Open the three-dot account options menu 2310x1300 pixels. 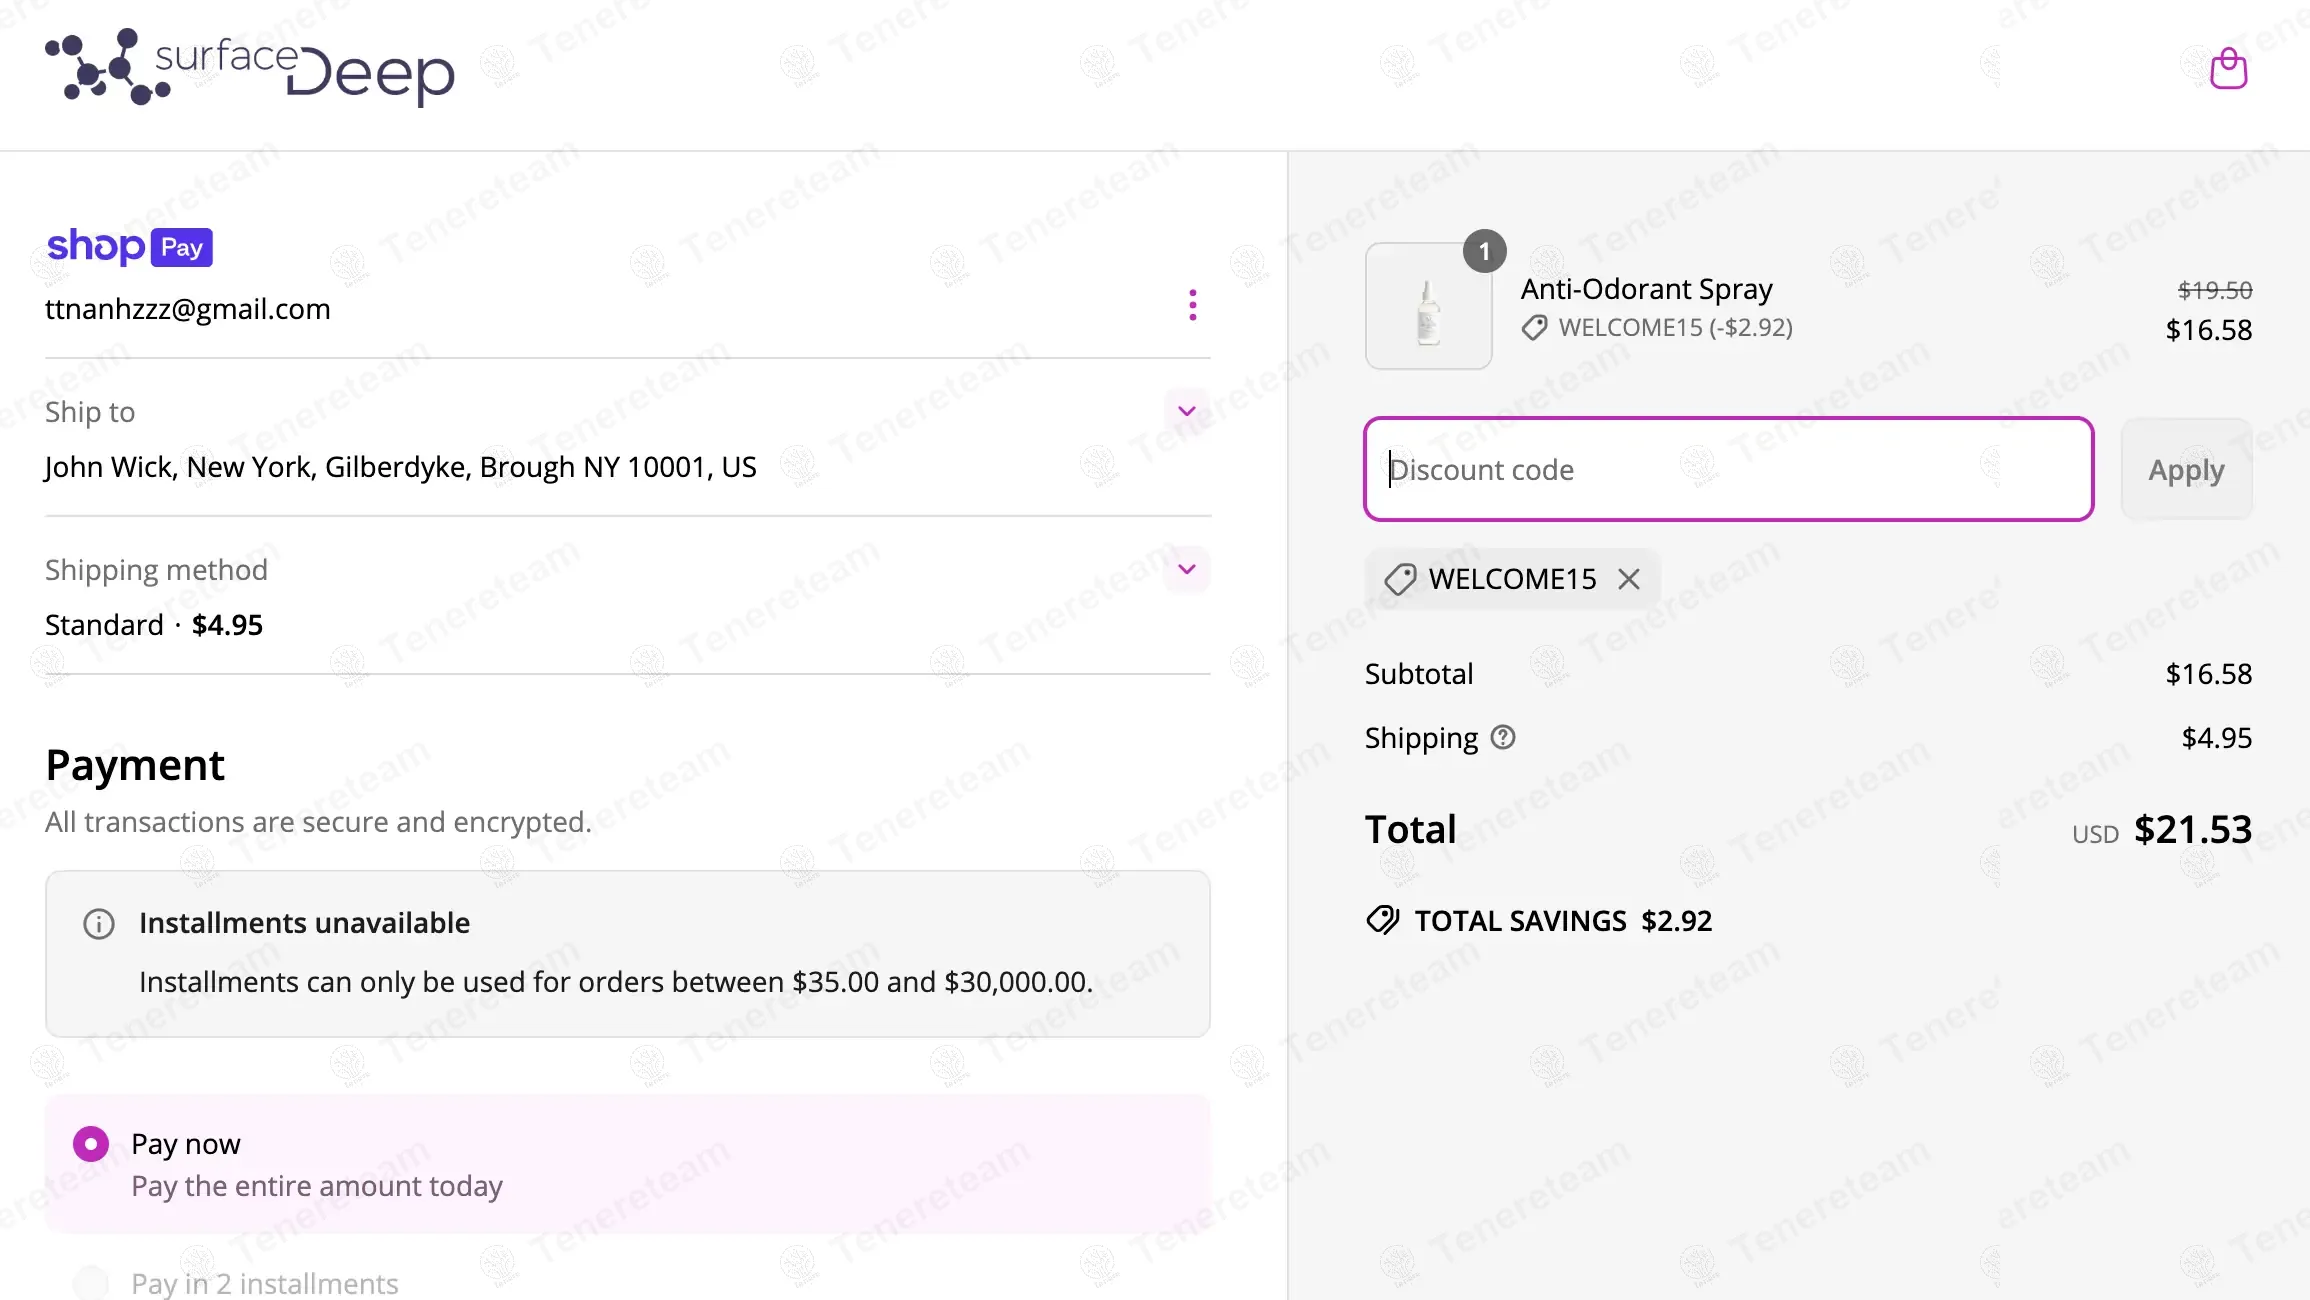point(1192,305)
